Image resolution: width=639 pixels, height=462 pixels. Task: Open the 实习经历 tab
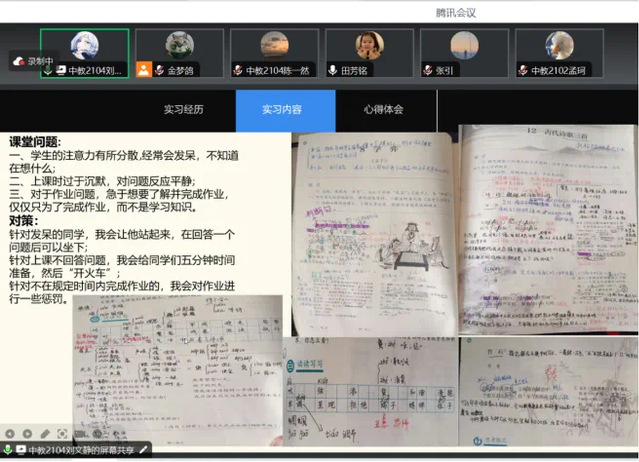click(183, 109)
